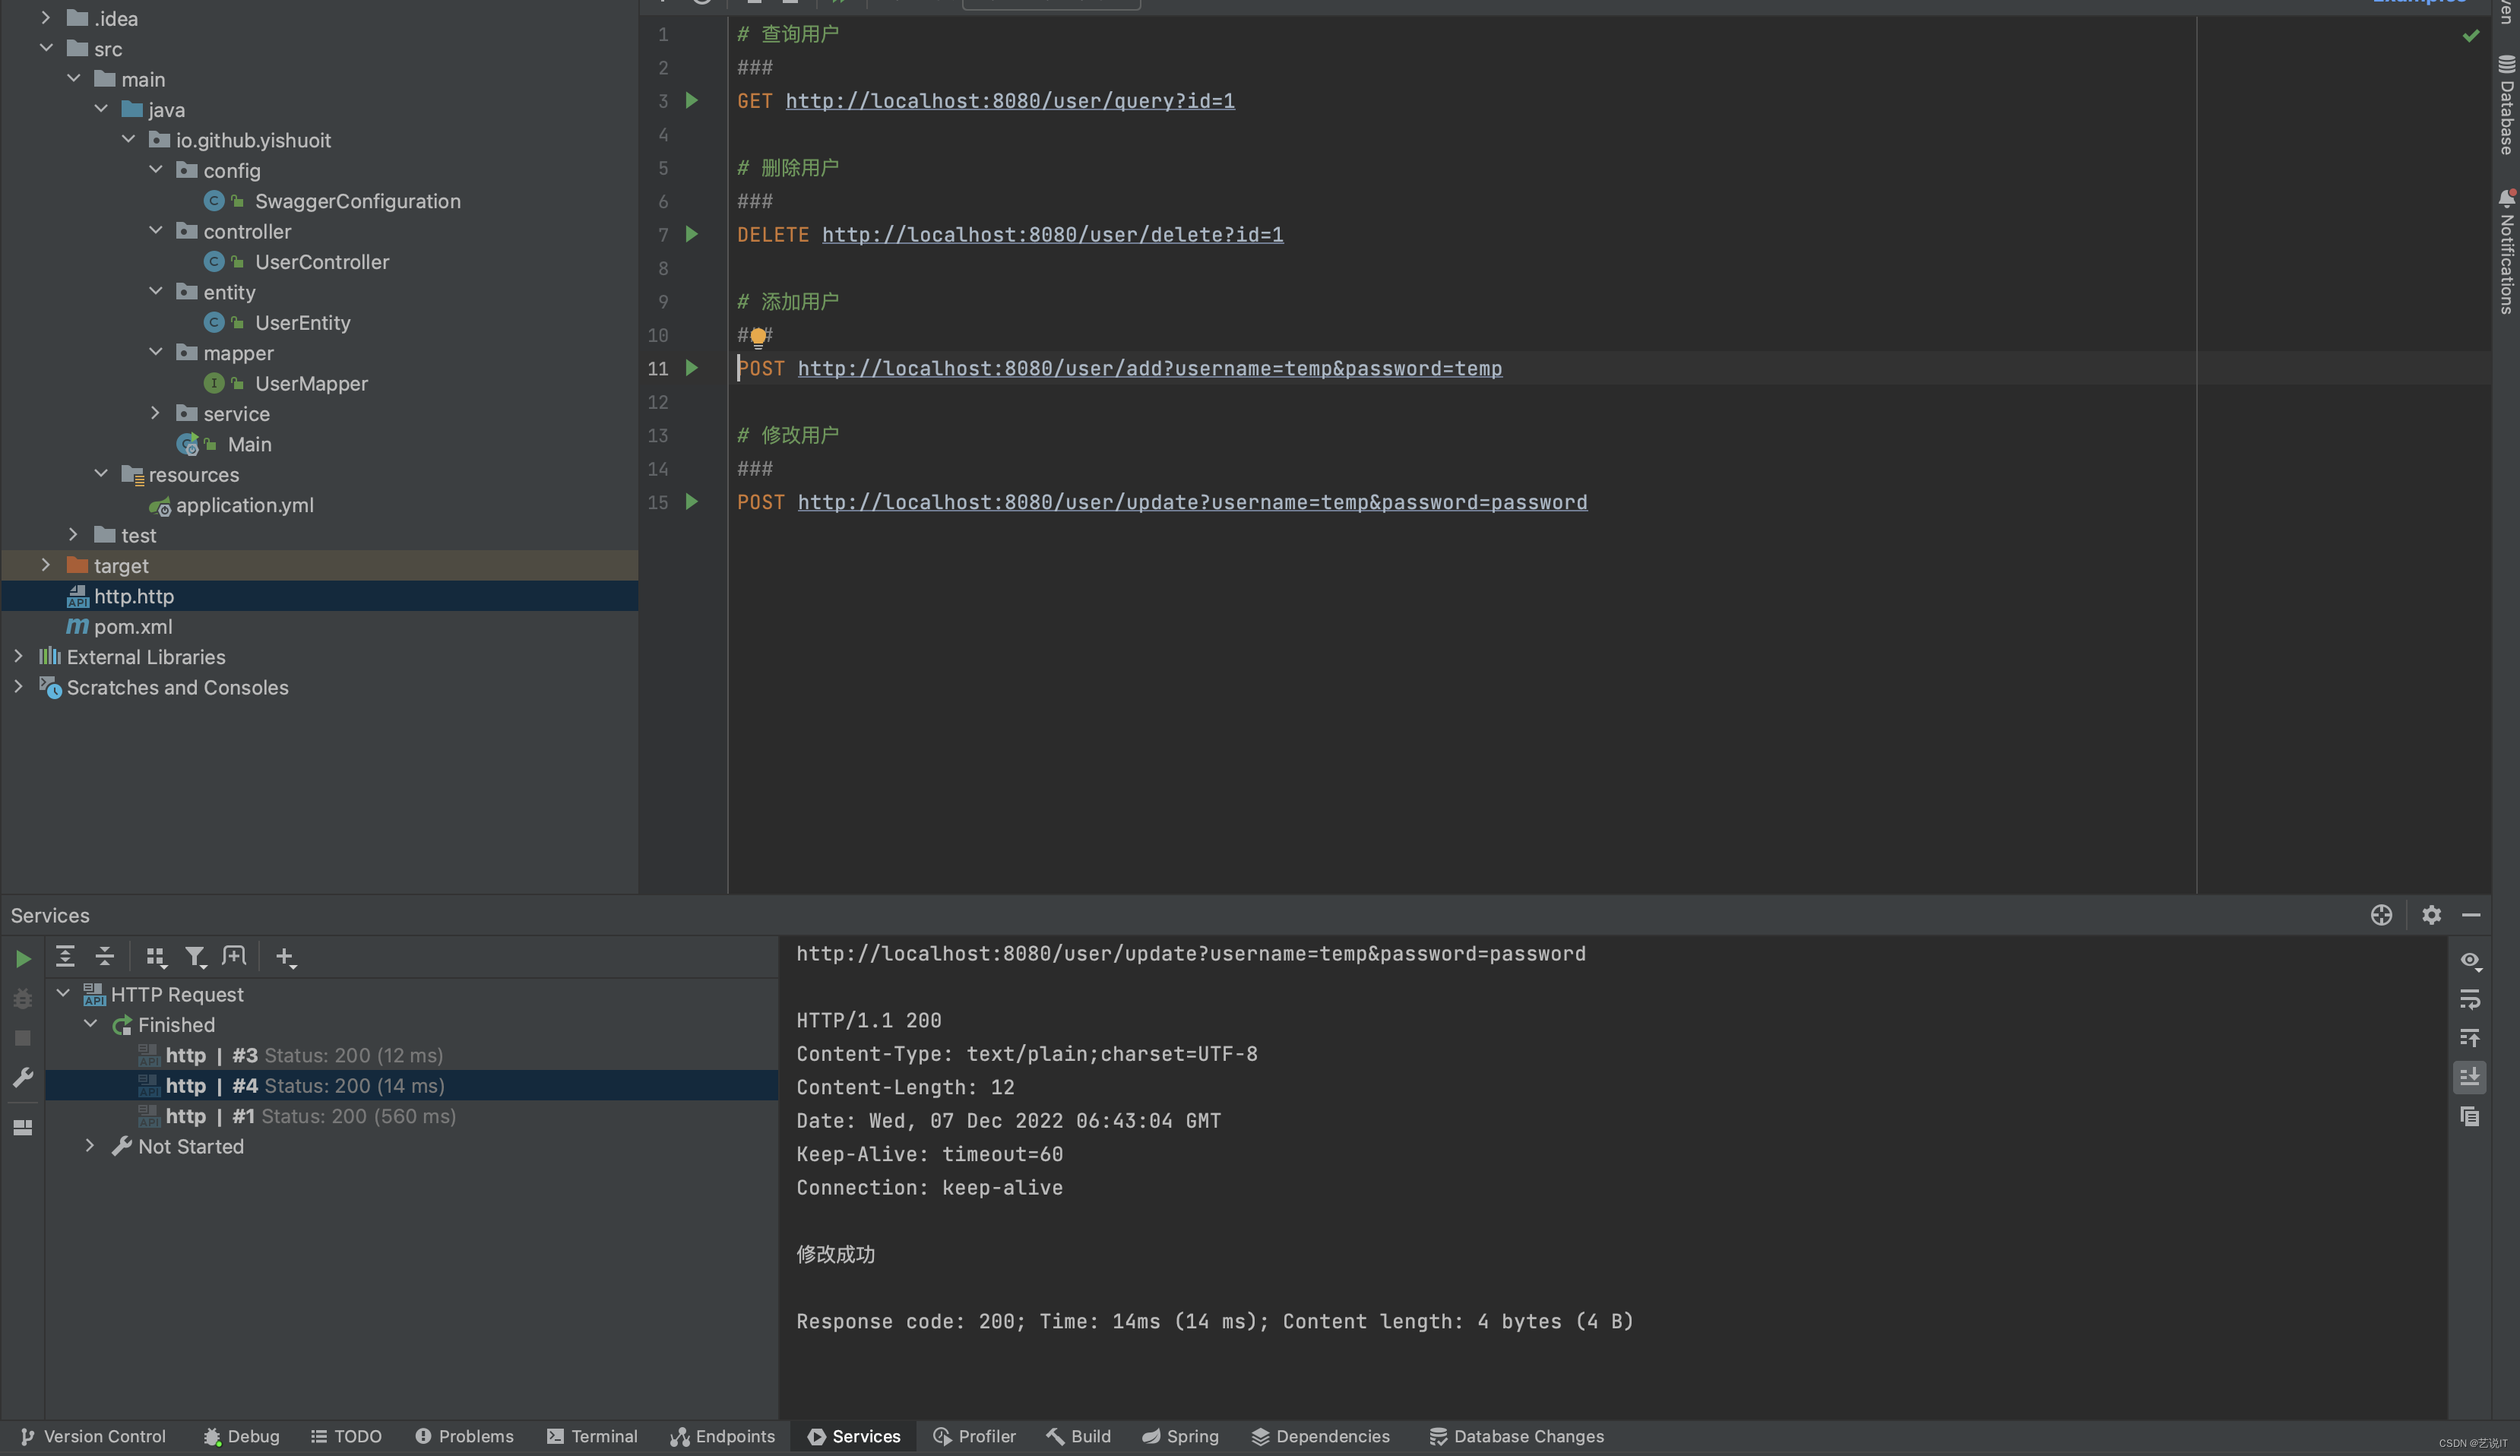Click the user/delete?id=1 URL link

(x=1053, y=235)
